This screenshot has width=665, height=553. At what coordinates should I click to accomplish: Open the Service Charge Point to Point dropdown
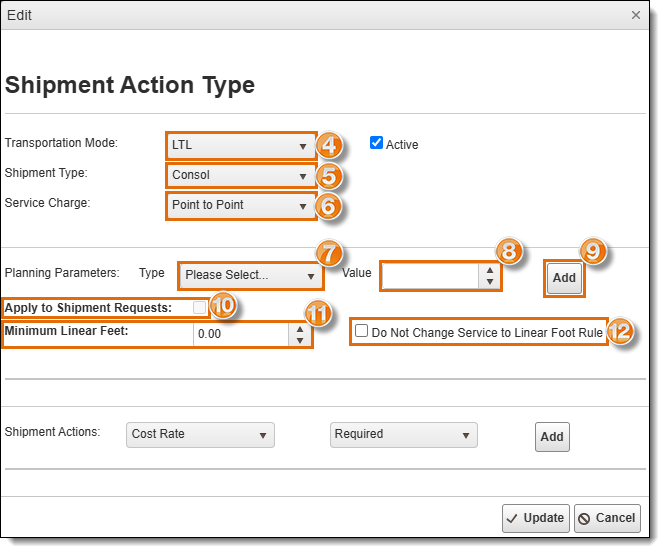(241, 206)
